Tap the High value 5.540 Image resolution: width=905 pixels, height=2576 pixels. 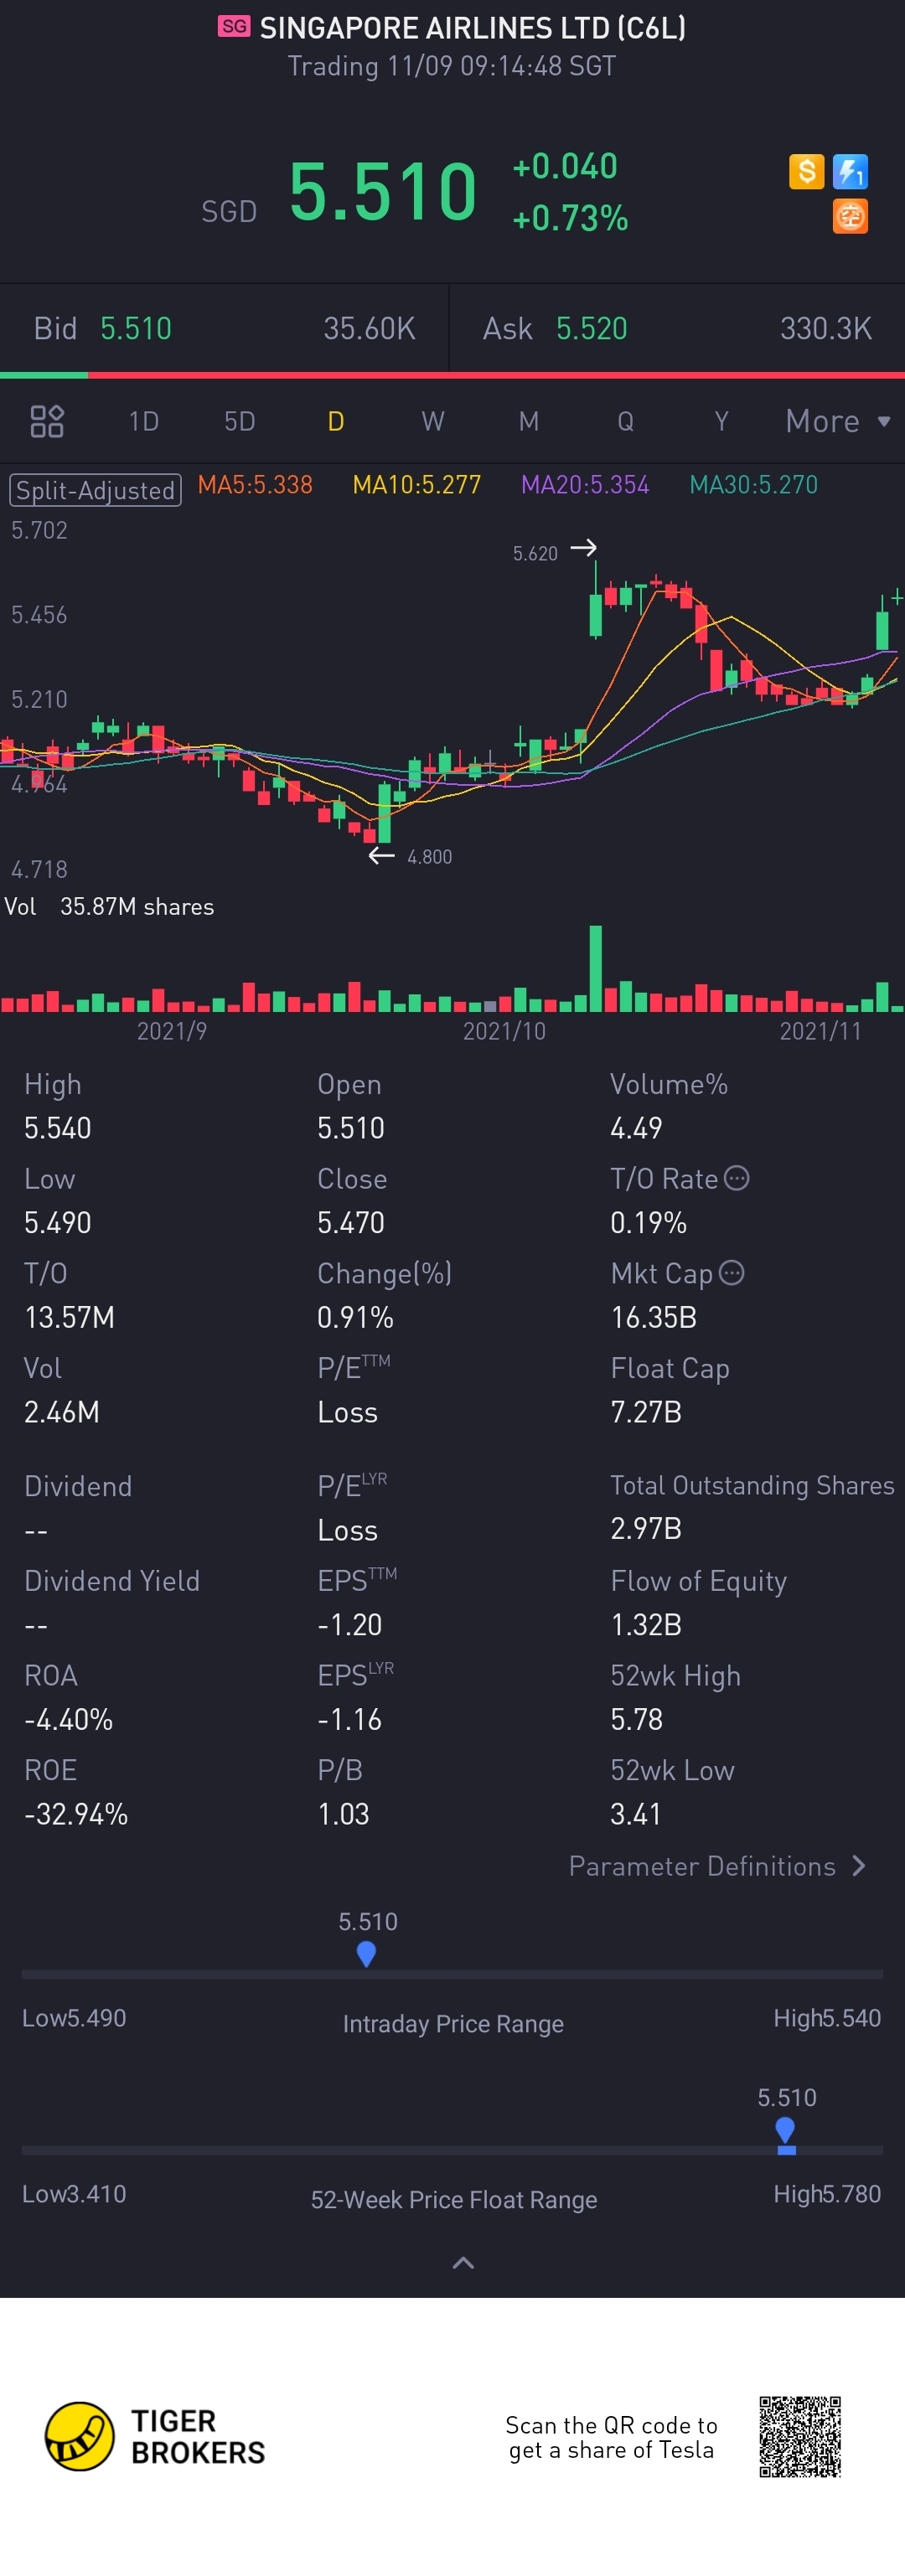coord(58,1128)
